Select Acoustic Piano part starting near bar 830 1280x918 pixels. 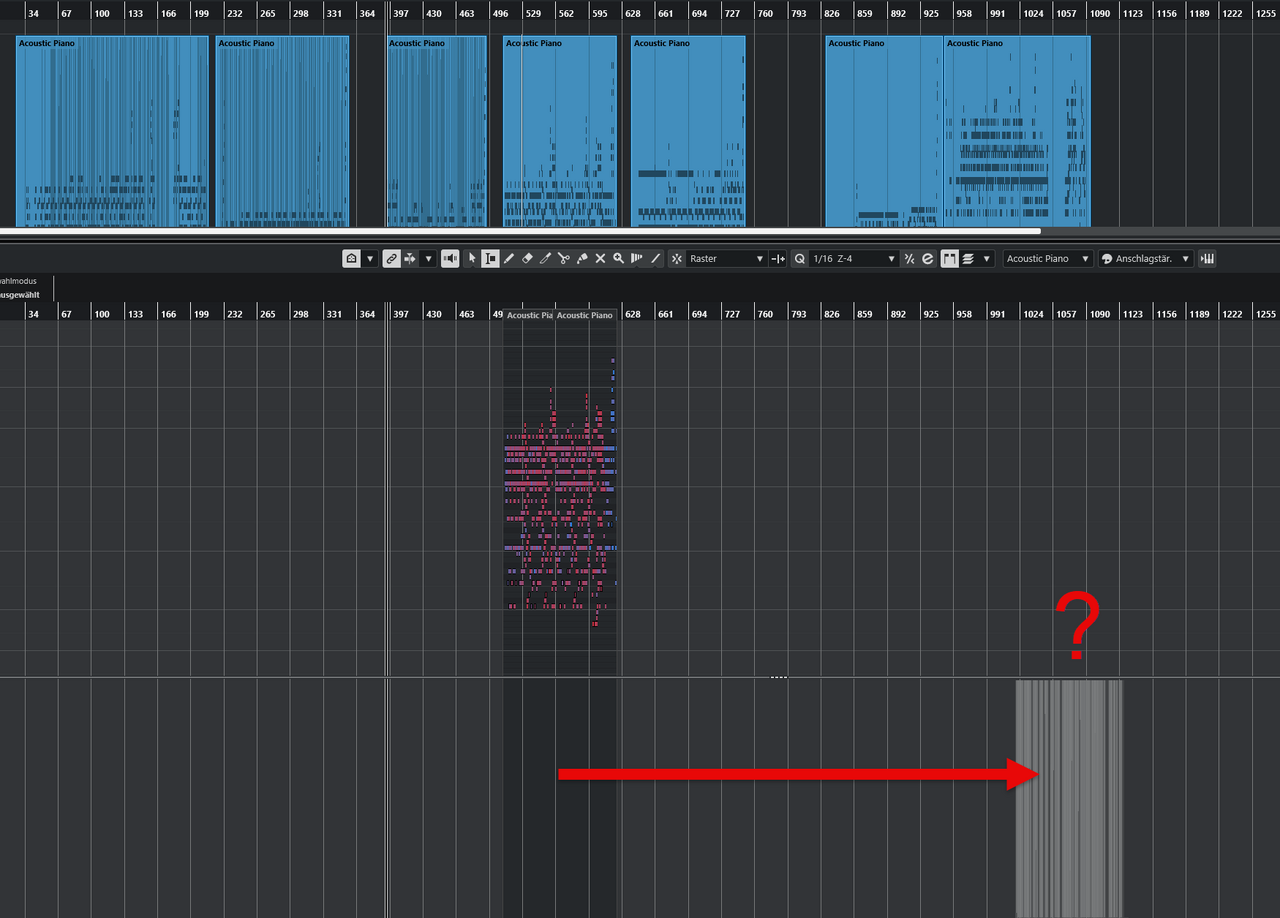pyautogui.click(x=884, y=131)
